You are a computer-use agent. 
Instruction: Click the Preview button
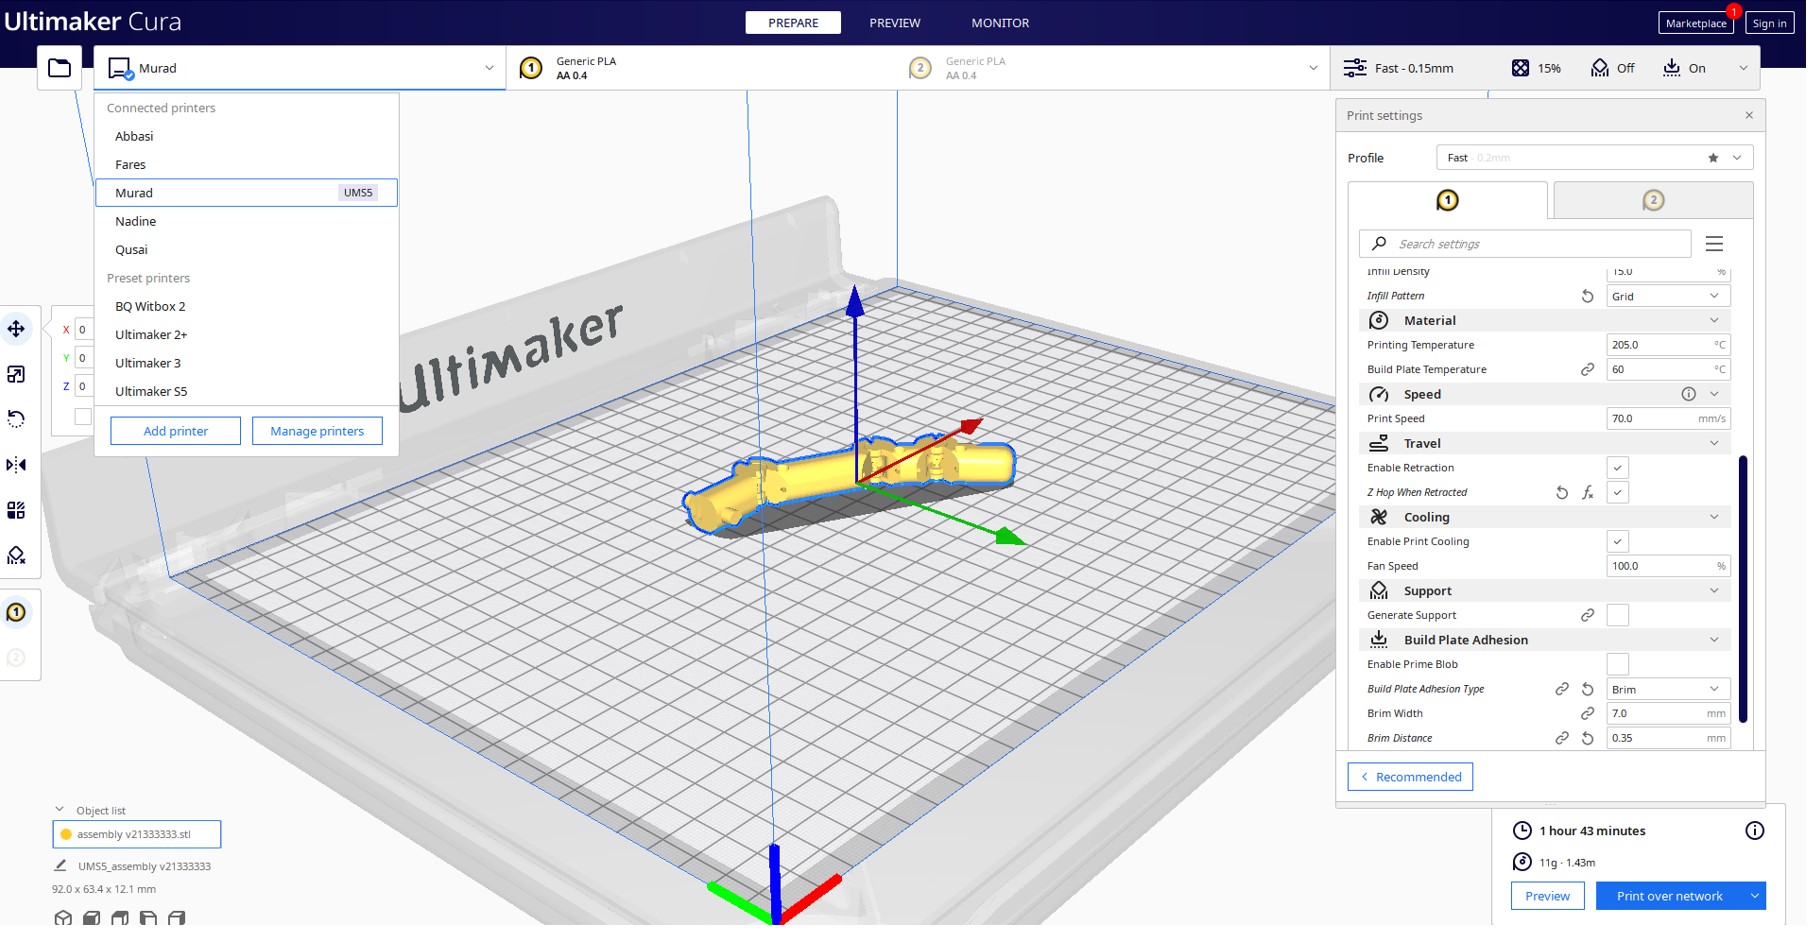(1549, 896)
